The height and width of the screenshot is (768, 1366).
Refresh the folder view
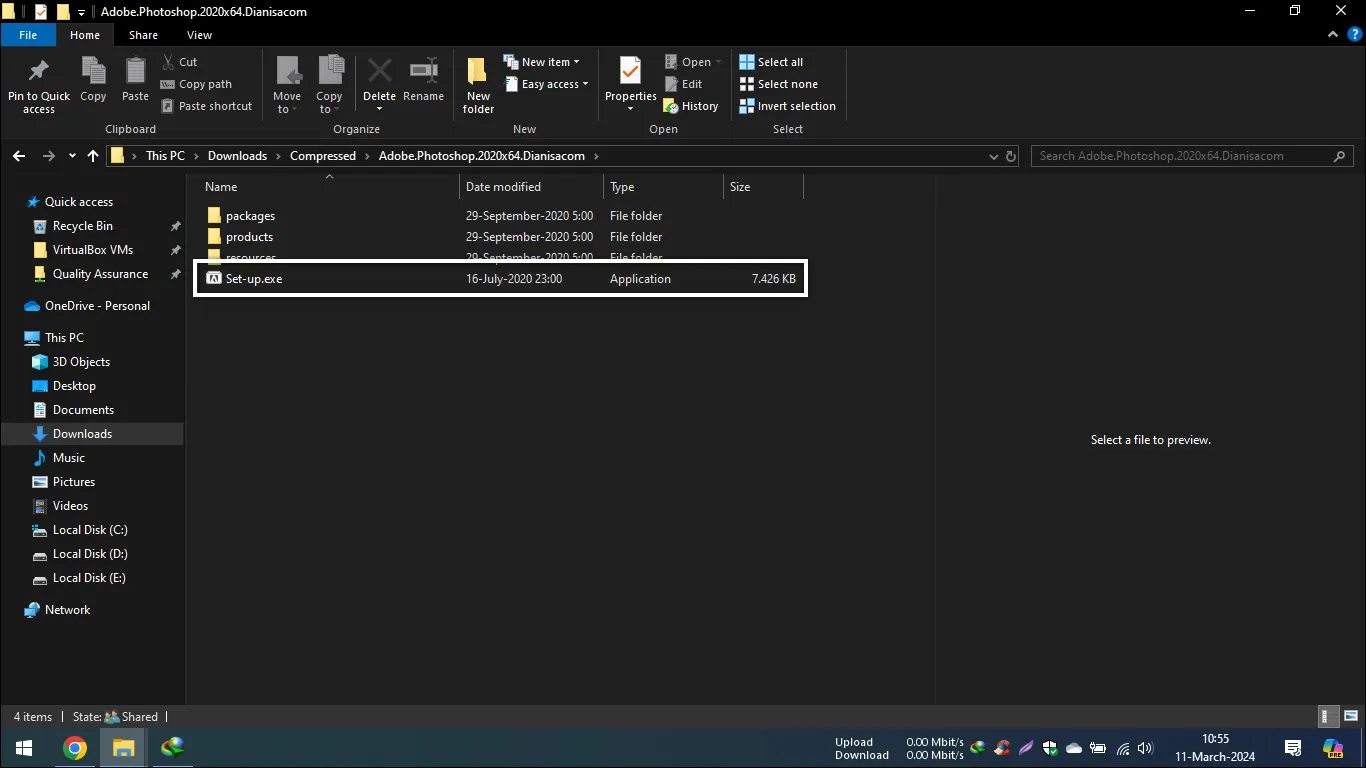(1010, 156)
